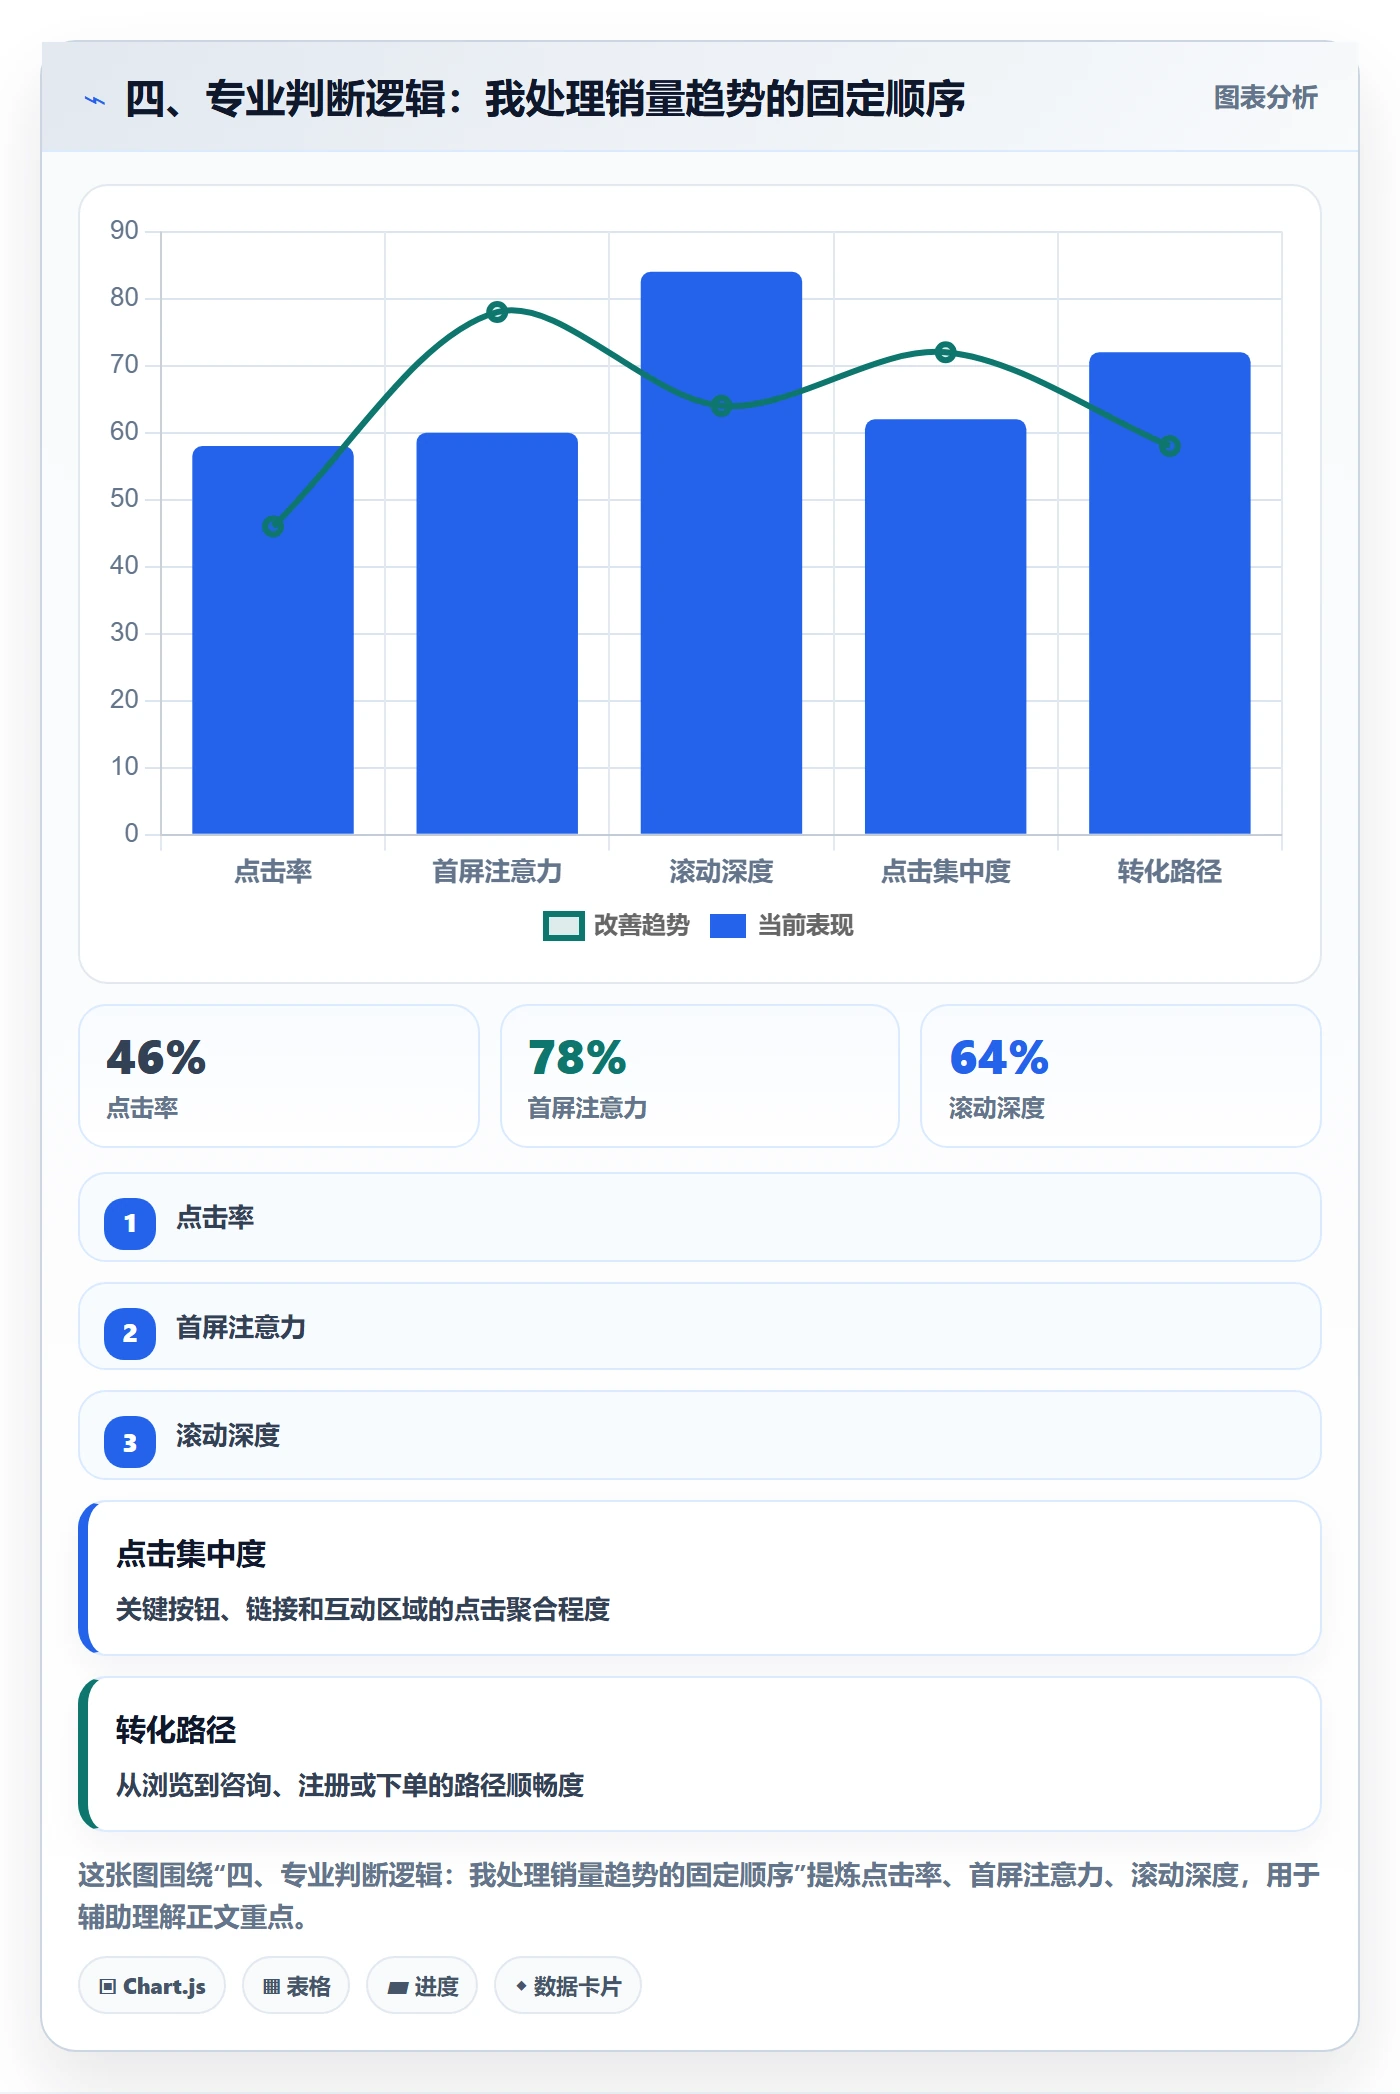Click the 进度 tag
The width and height of the screenshot is (1400, 2094).
click(x=422, y=1986)
